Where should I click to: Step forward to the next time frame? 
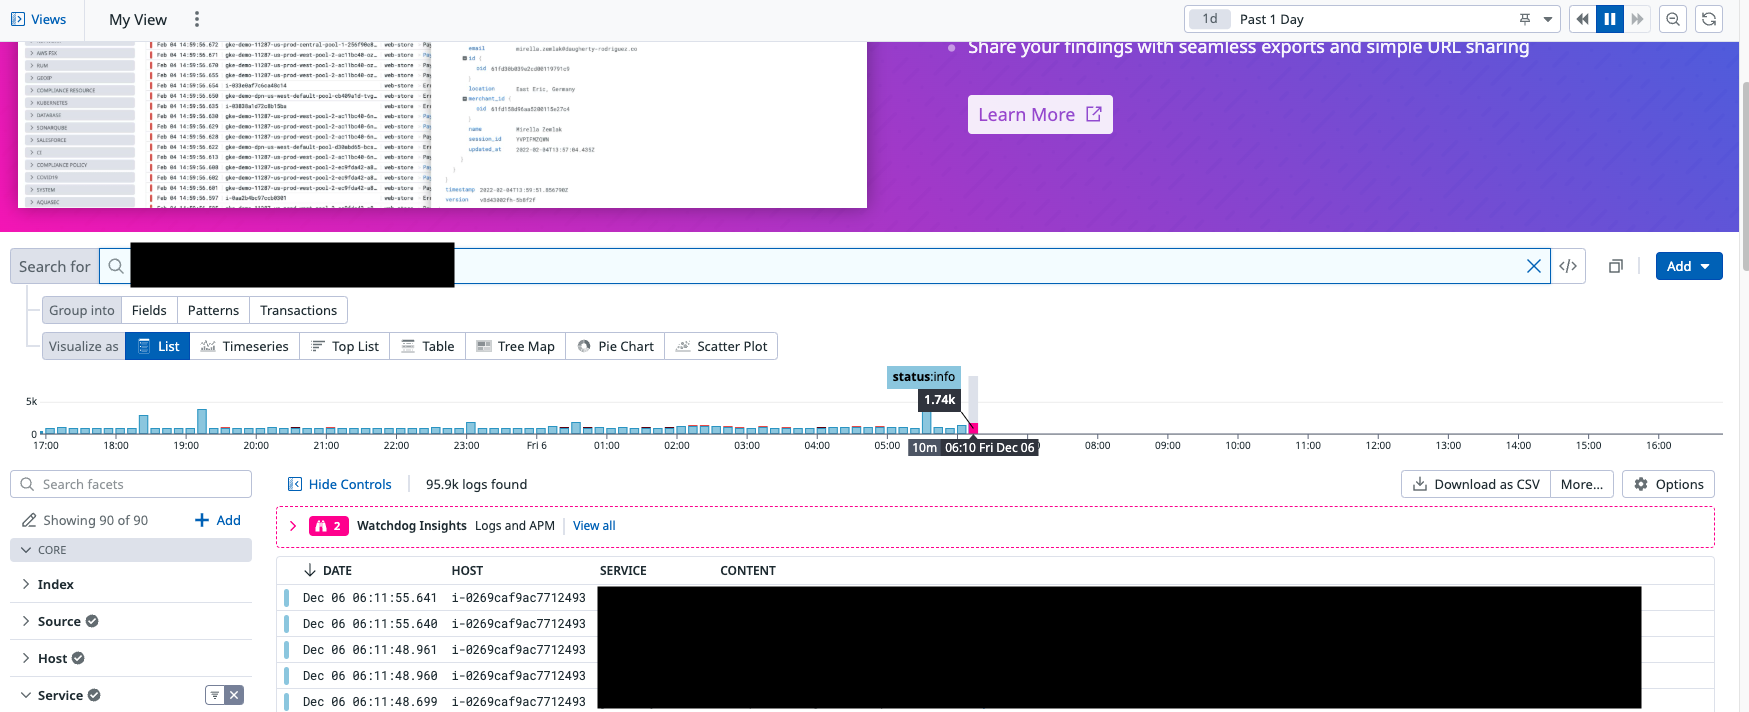1637,19
